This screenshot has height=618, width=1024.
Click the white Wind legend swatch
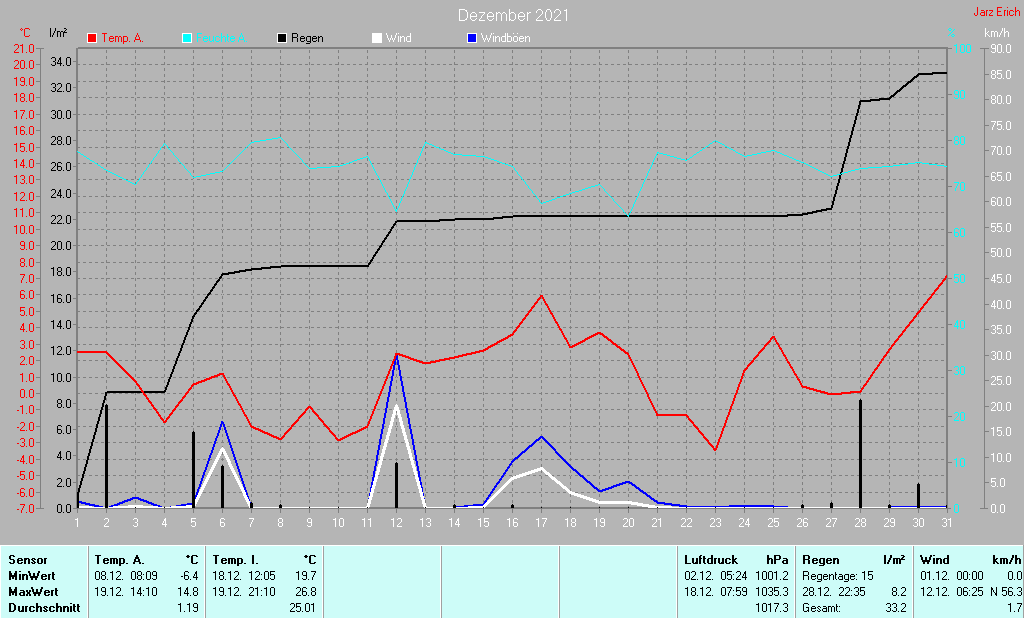click(x=377, y=38)
